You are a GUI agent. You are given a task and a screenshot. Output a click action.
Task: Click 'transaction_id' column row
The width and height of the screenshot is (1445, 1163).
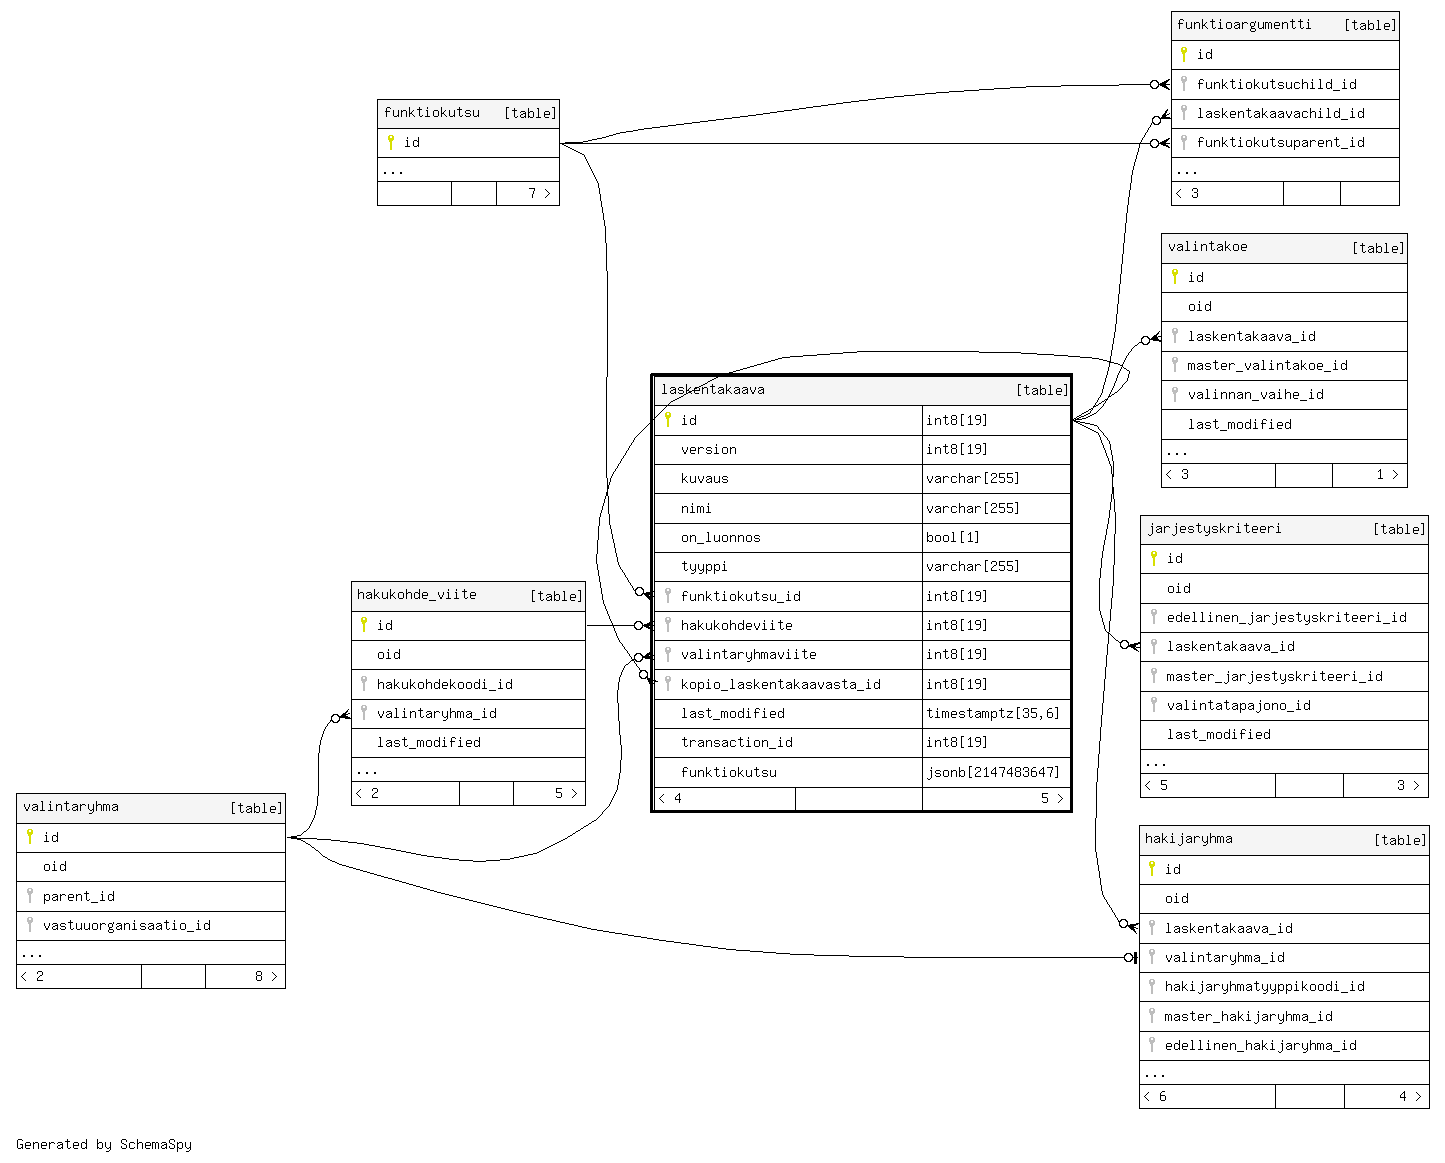click(862, 742)
